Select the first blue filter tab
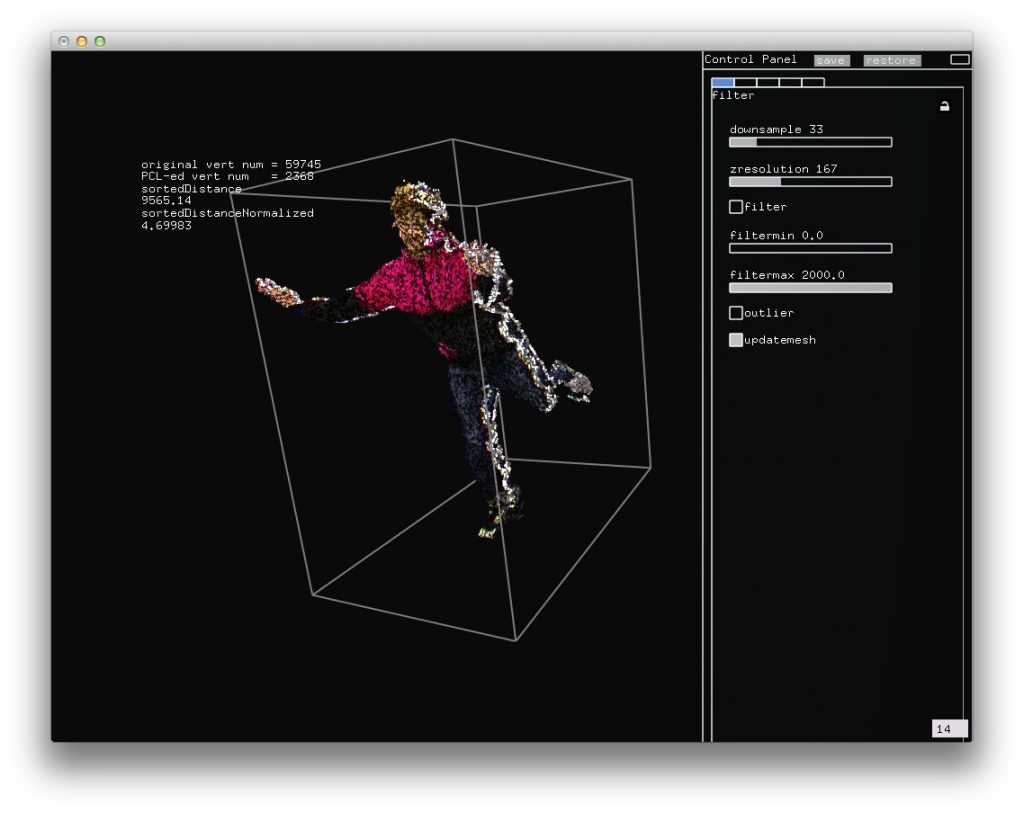 tap(722, 82)
